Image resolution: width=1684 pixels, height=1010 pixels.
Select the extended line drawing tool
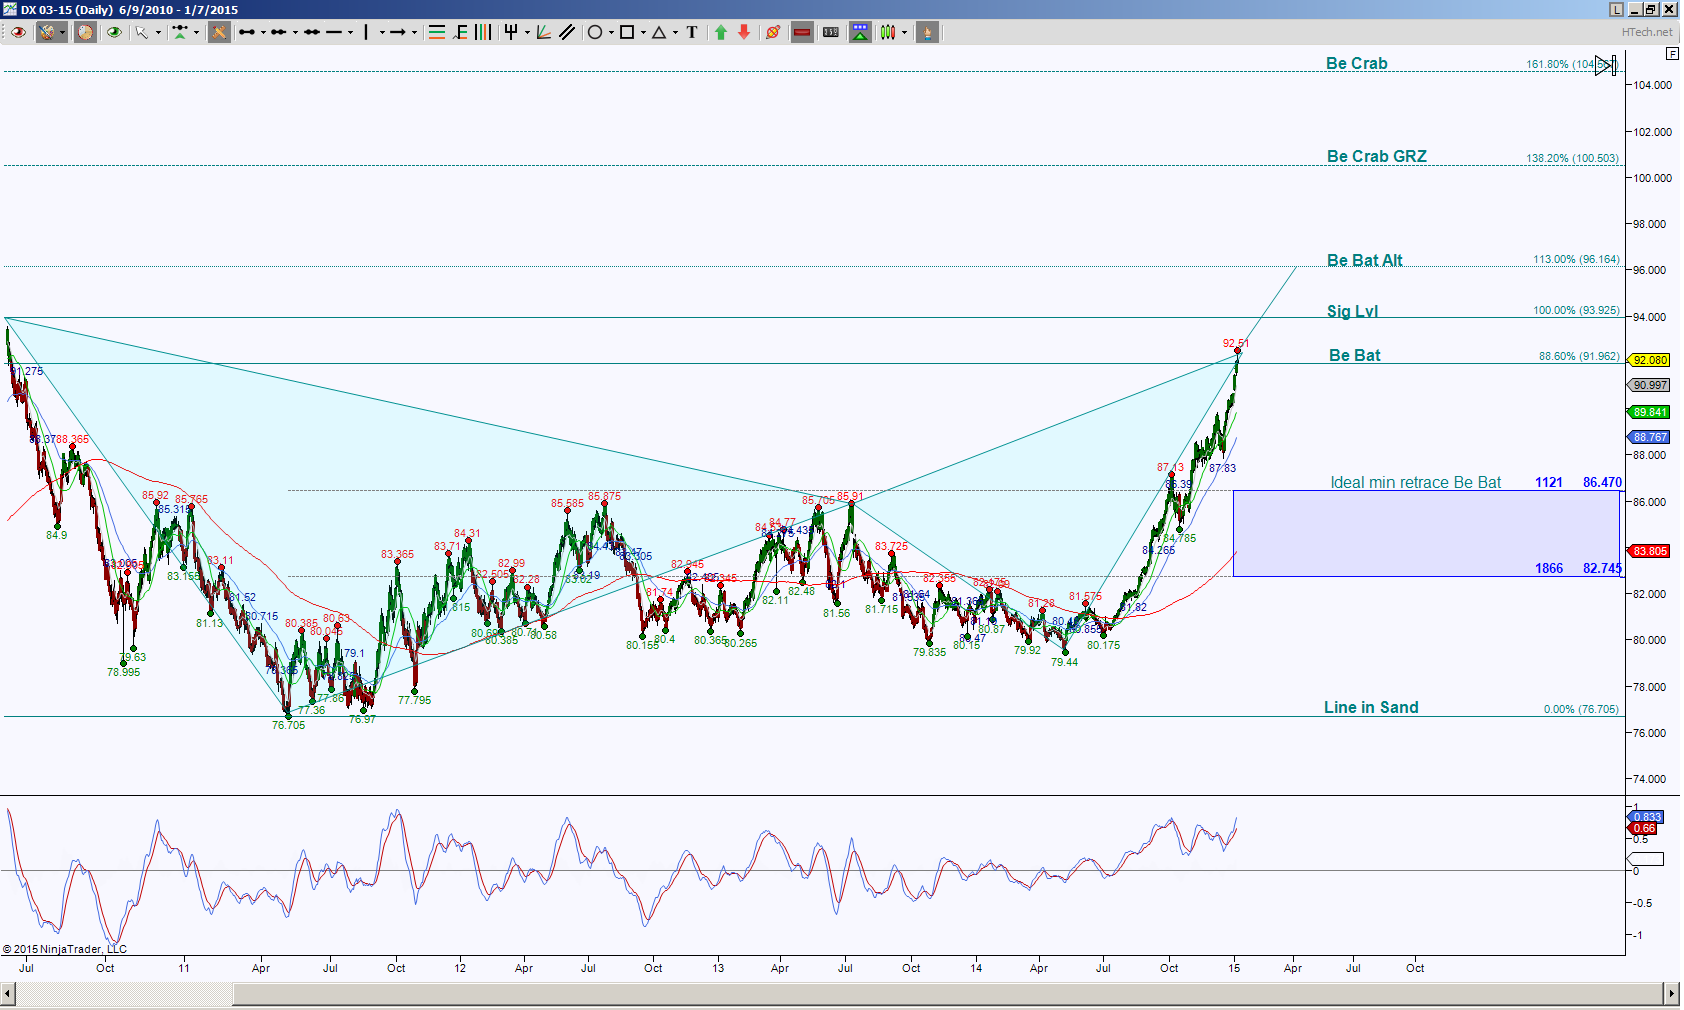click(x=312, y=32)
